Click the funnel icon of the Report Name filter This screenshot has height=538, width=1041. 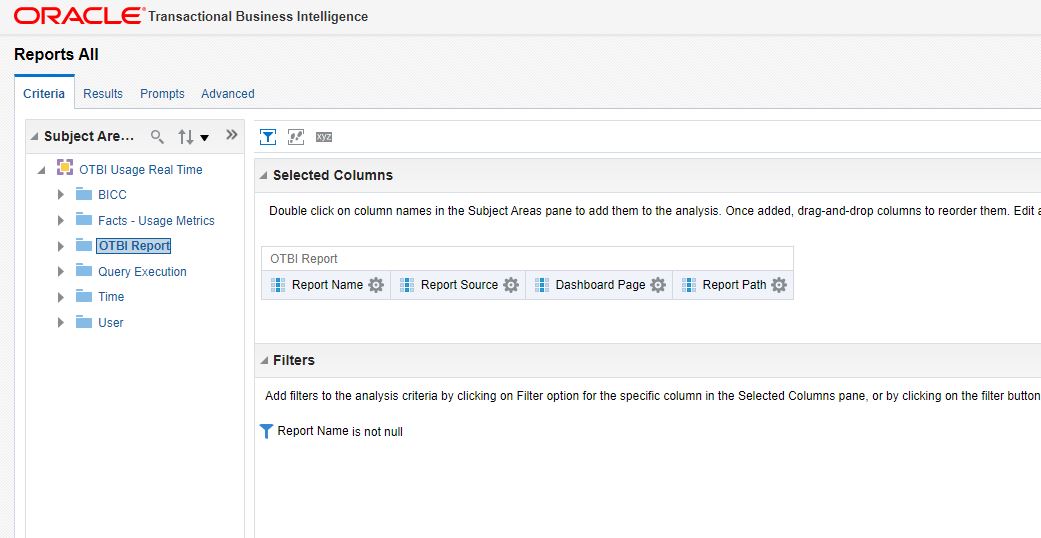266,431
